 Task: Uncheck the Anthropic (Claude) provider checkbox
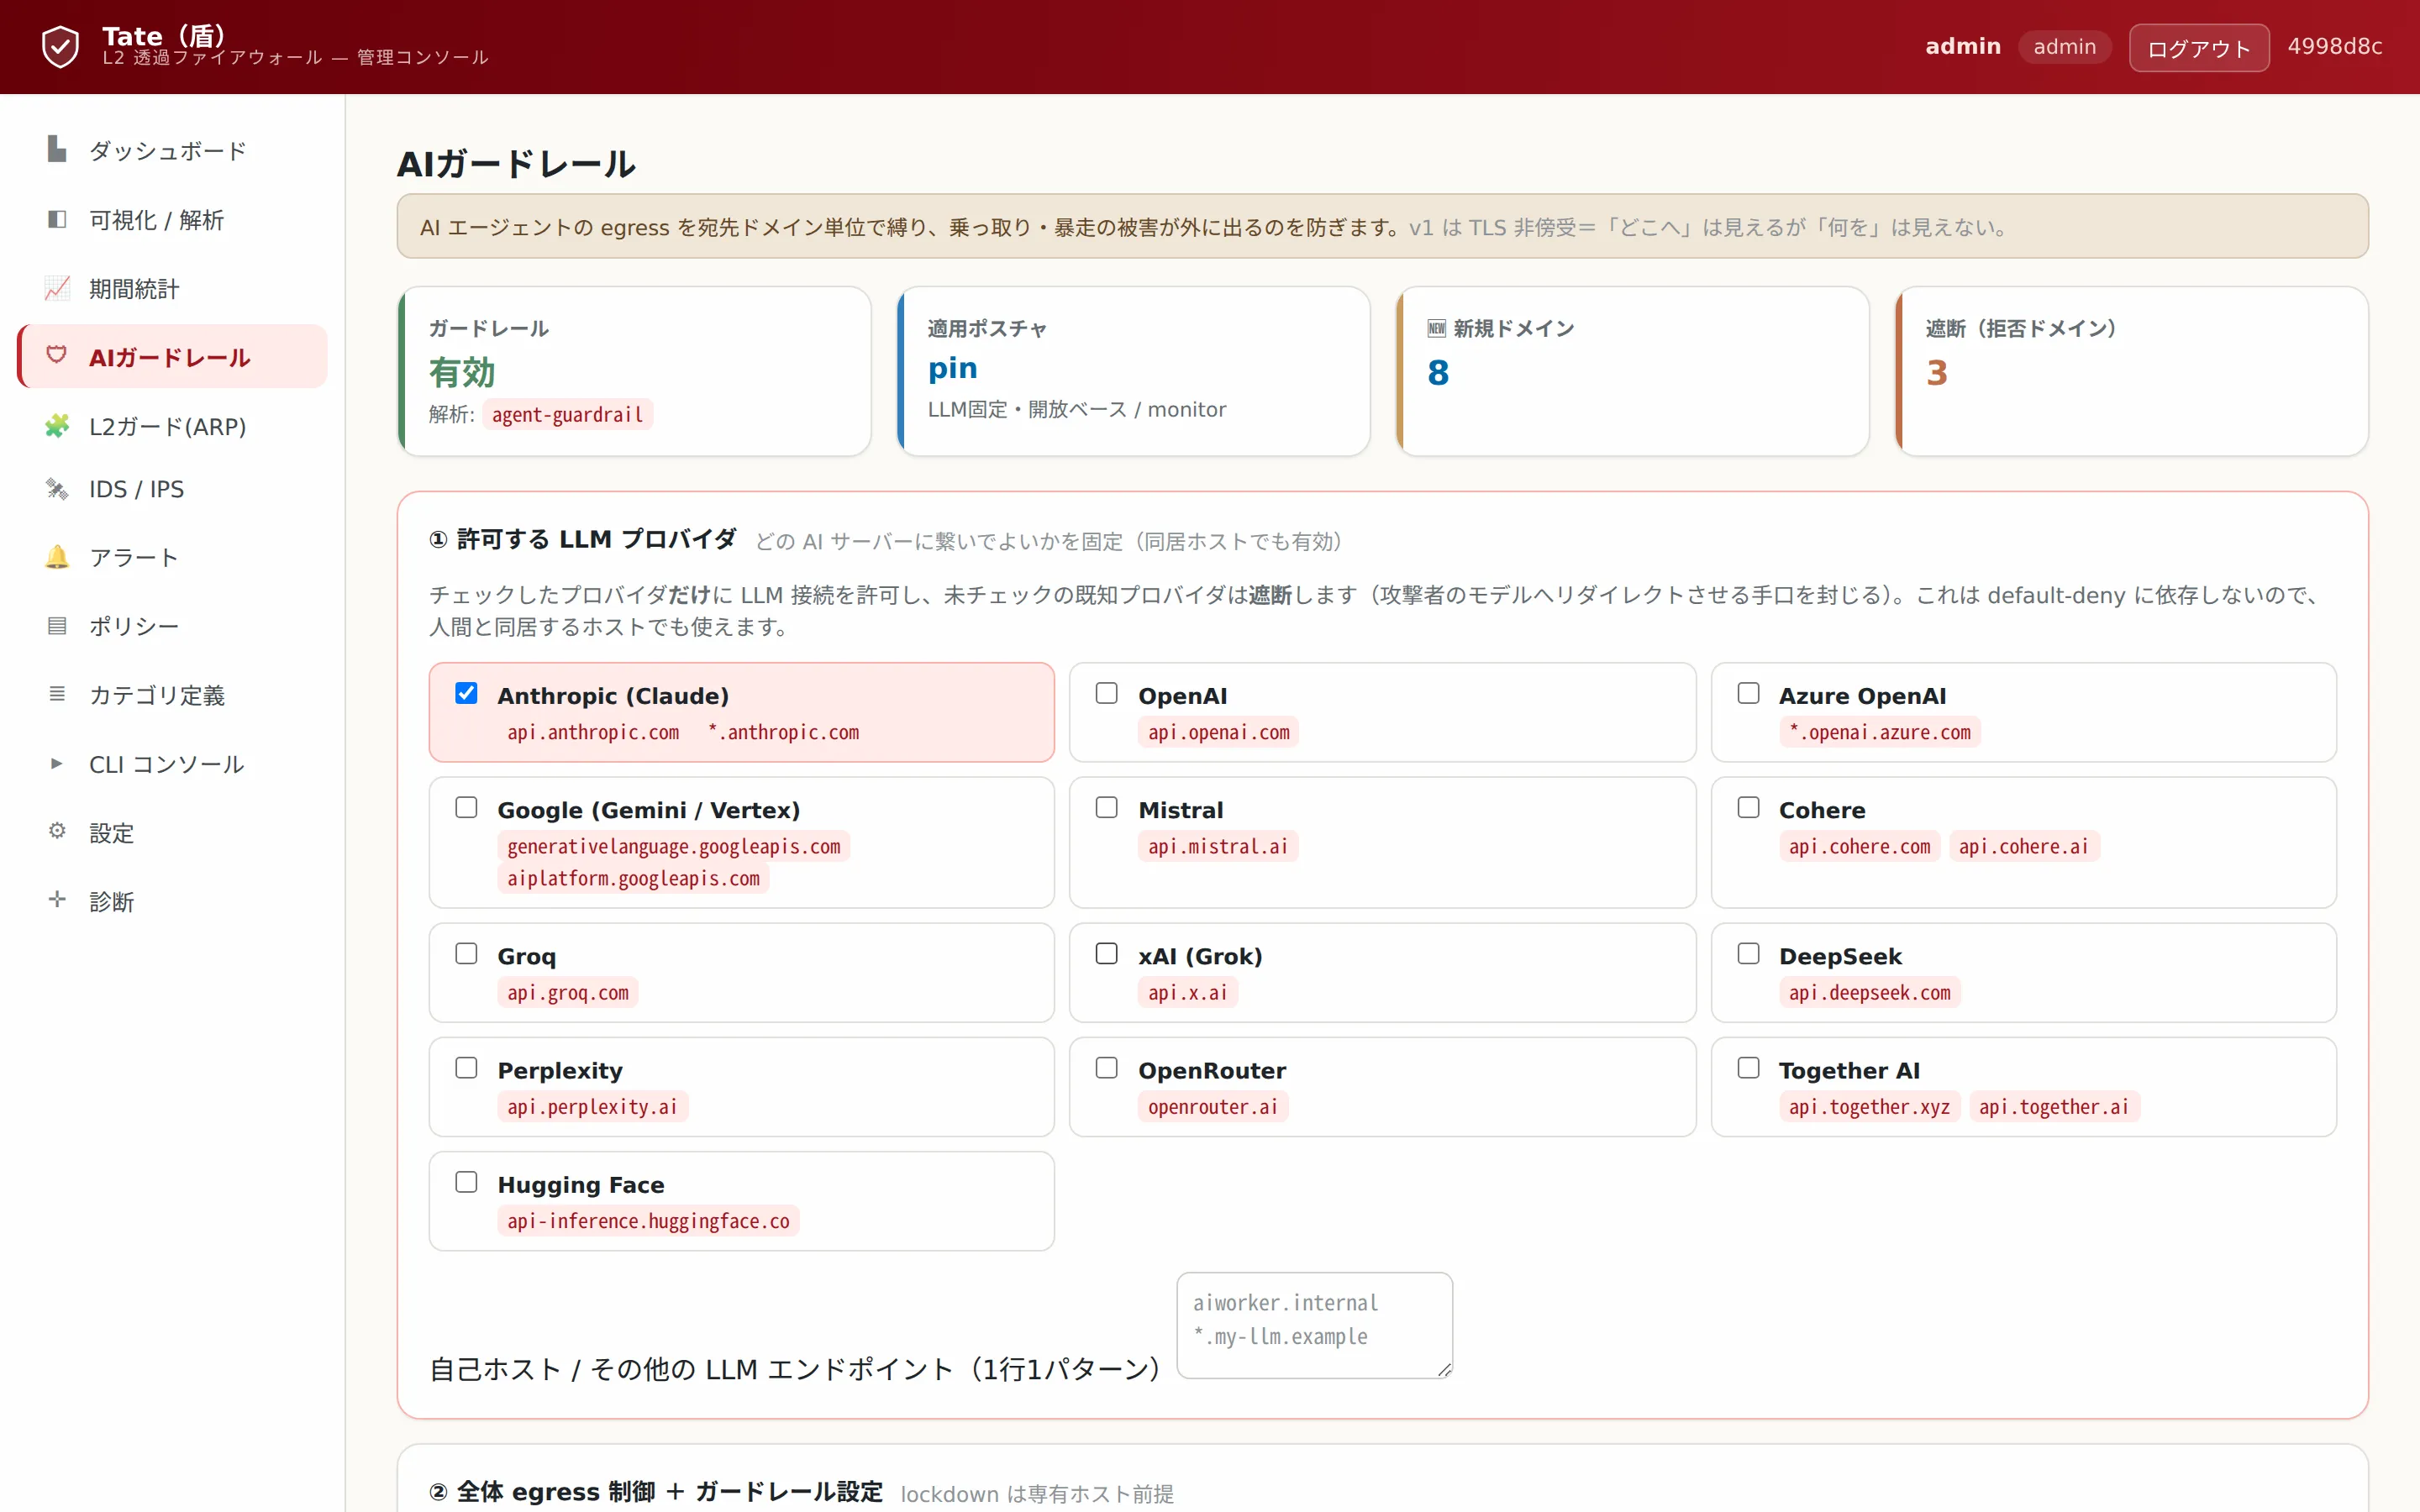466,693
